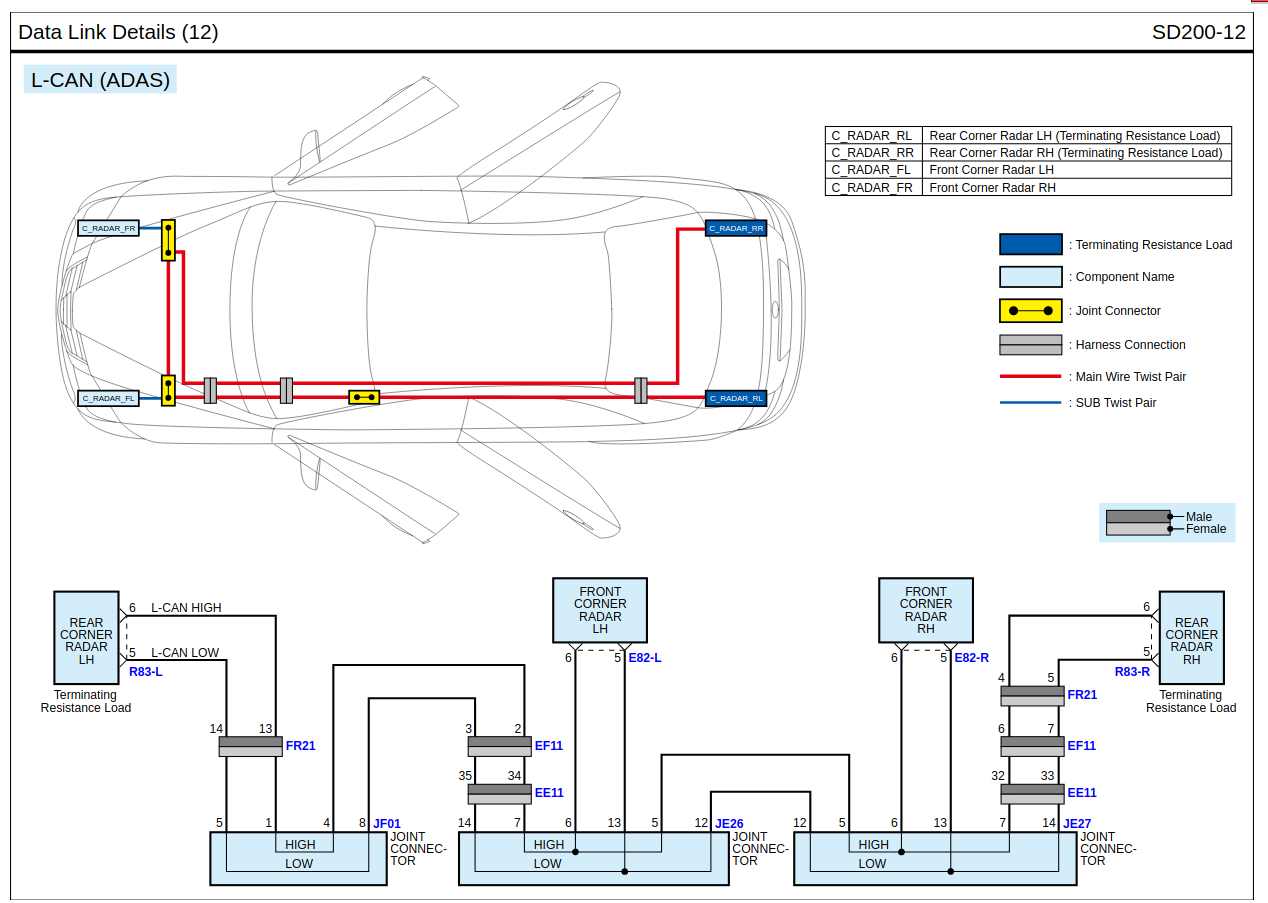Click the 'JE26' connector label
This screenshot has width=1268, height=903.
click(x=729, y=824)
